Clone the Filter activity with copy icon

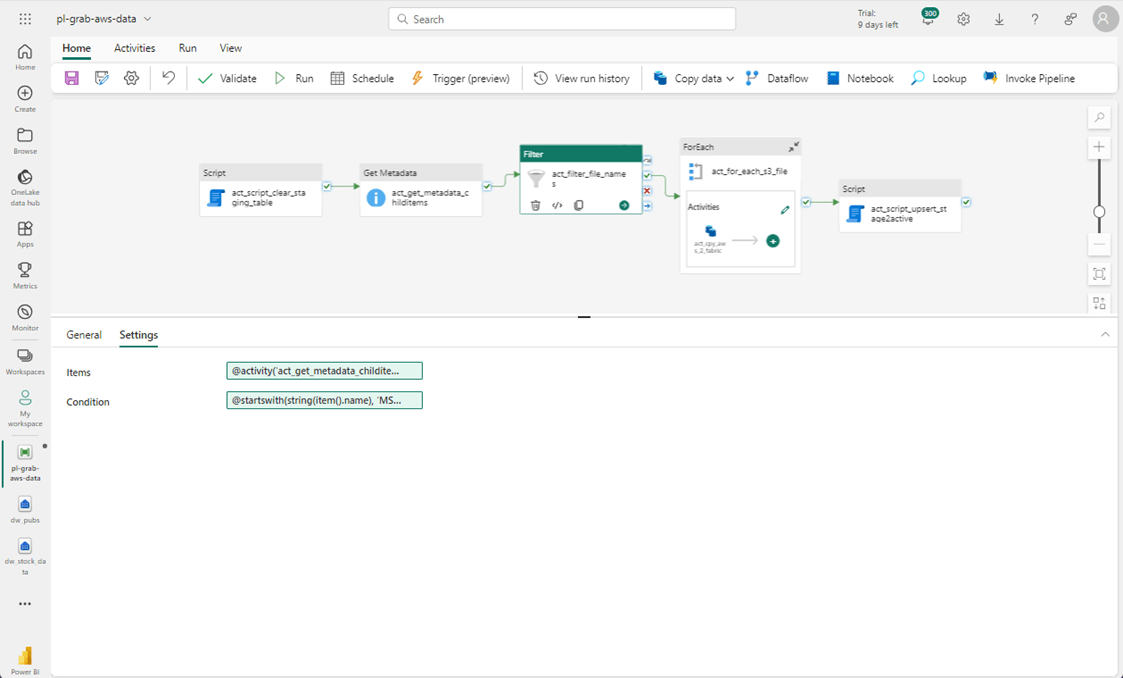pyautogui.click(x=579, y=205)
